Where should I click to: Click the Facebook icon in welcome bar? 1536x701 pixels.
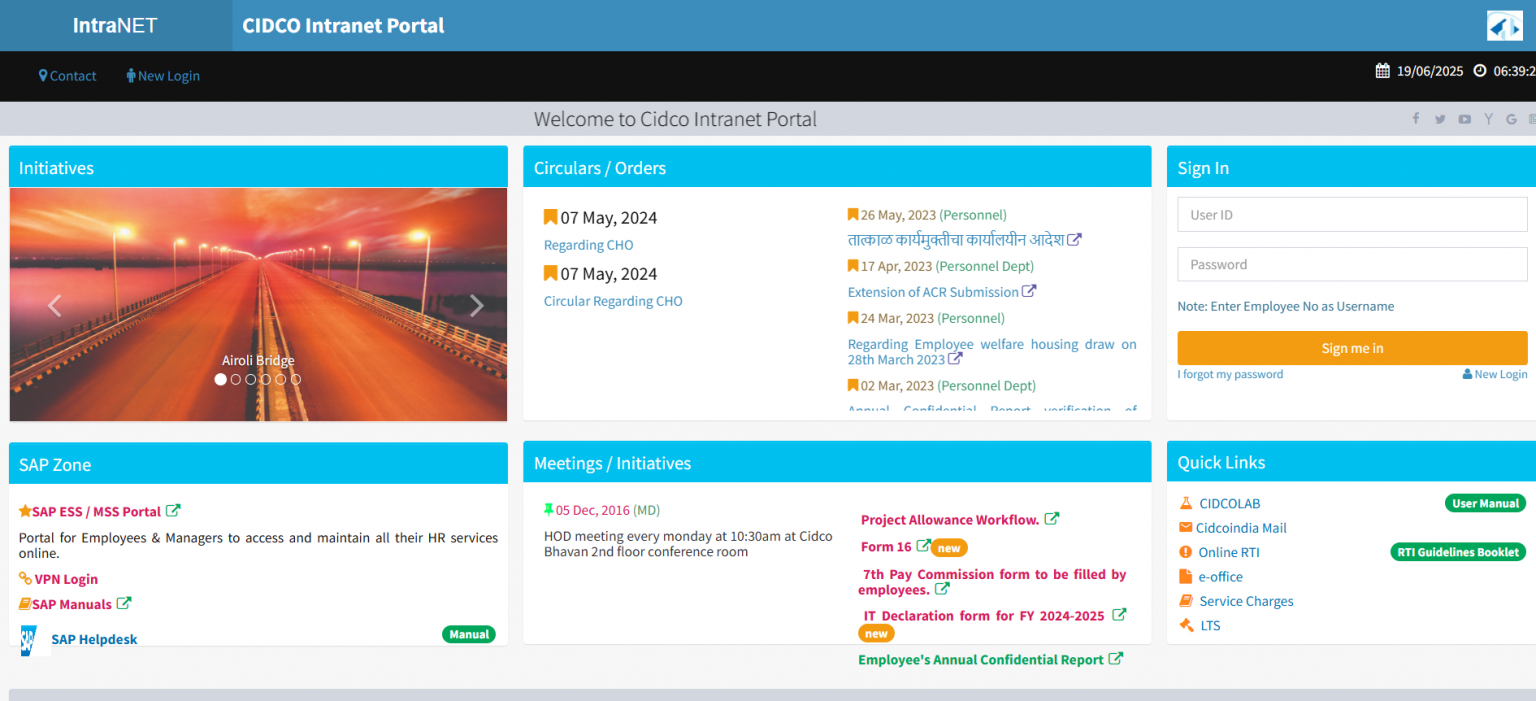coord(1416,119)
